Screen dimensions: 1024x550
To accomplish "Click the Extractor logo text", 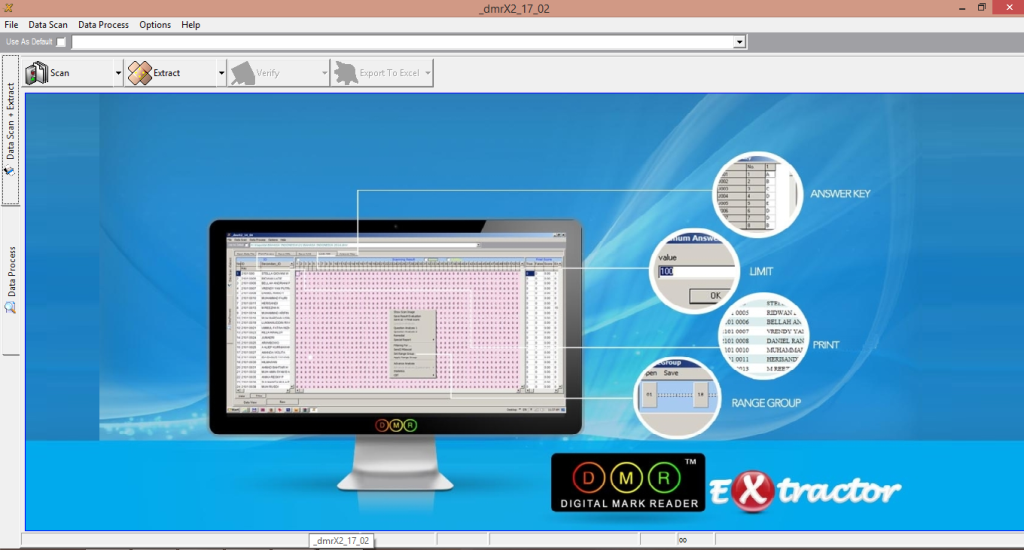I will pos(805,491).
